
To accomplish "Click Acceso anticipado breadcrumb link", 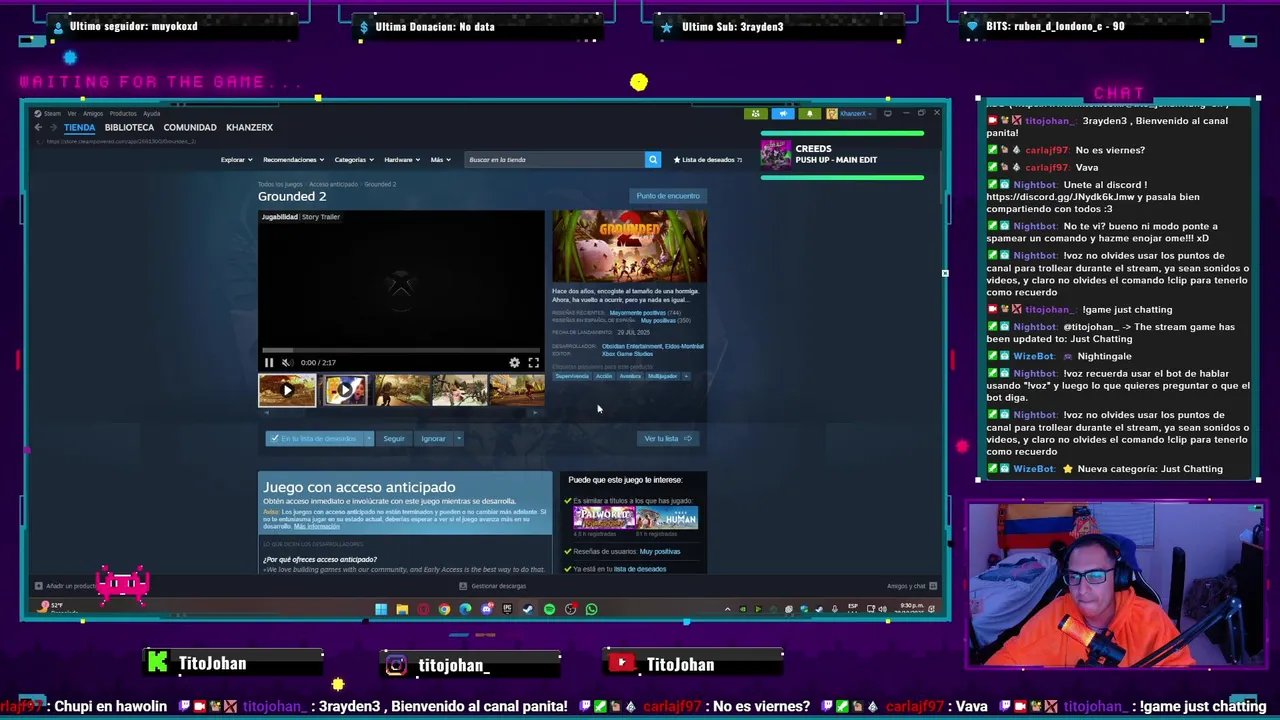I will point(333,184).
